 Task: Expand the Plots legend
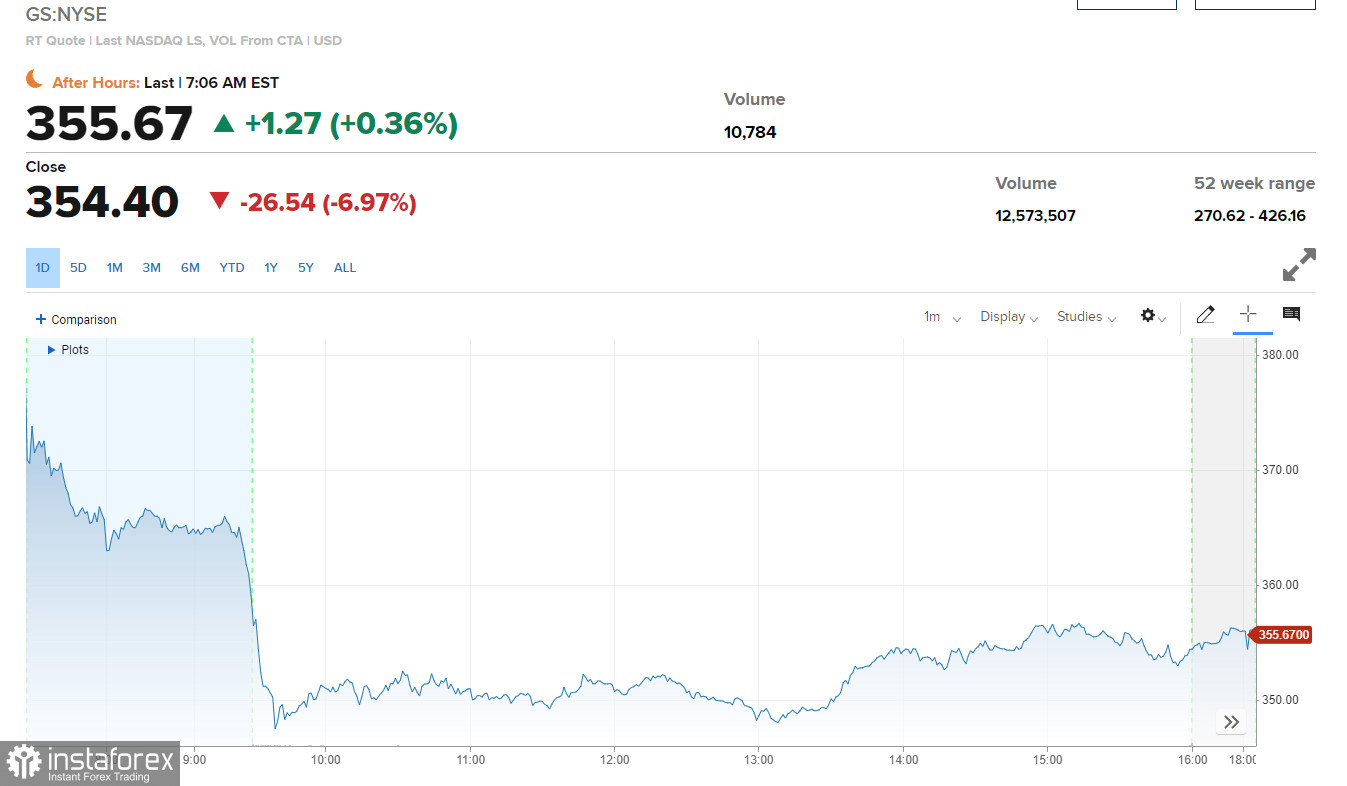pos(68,350)
